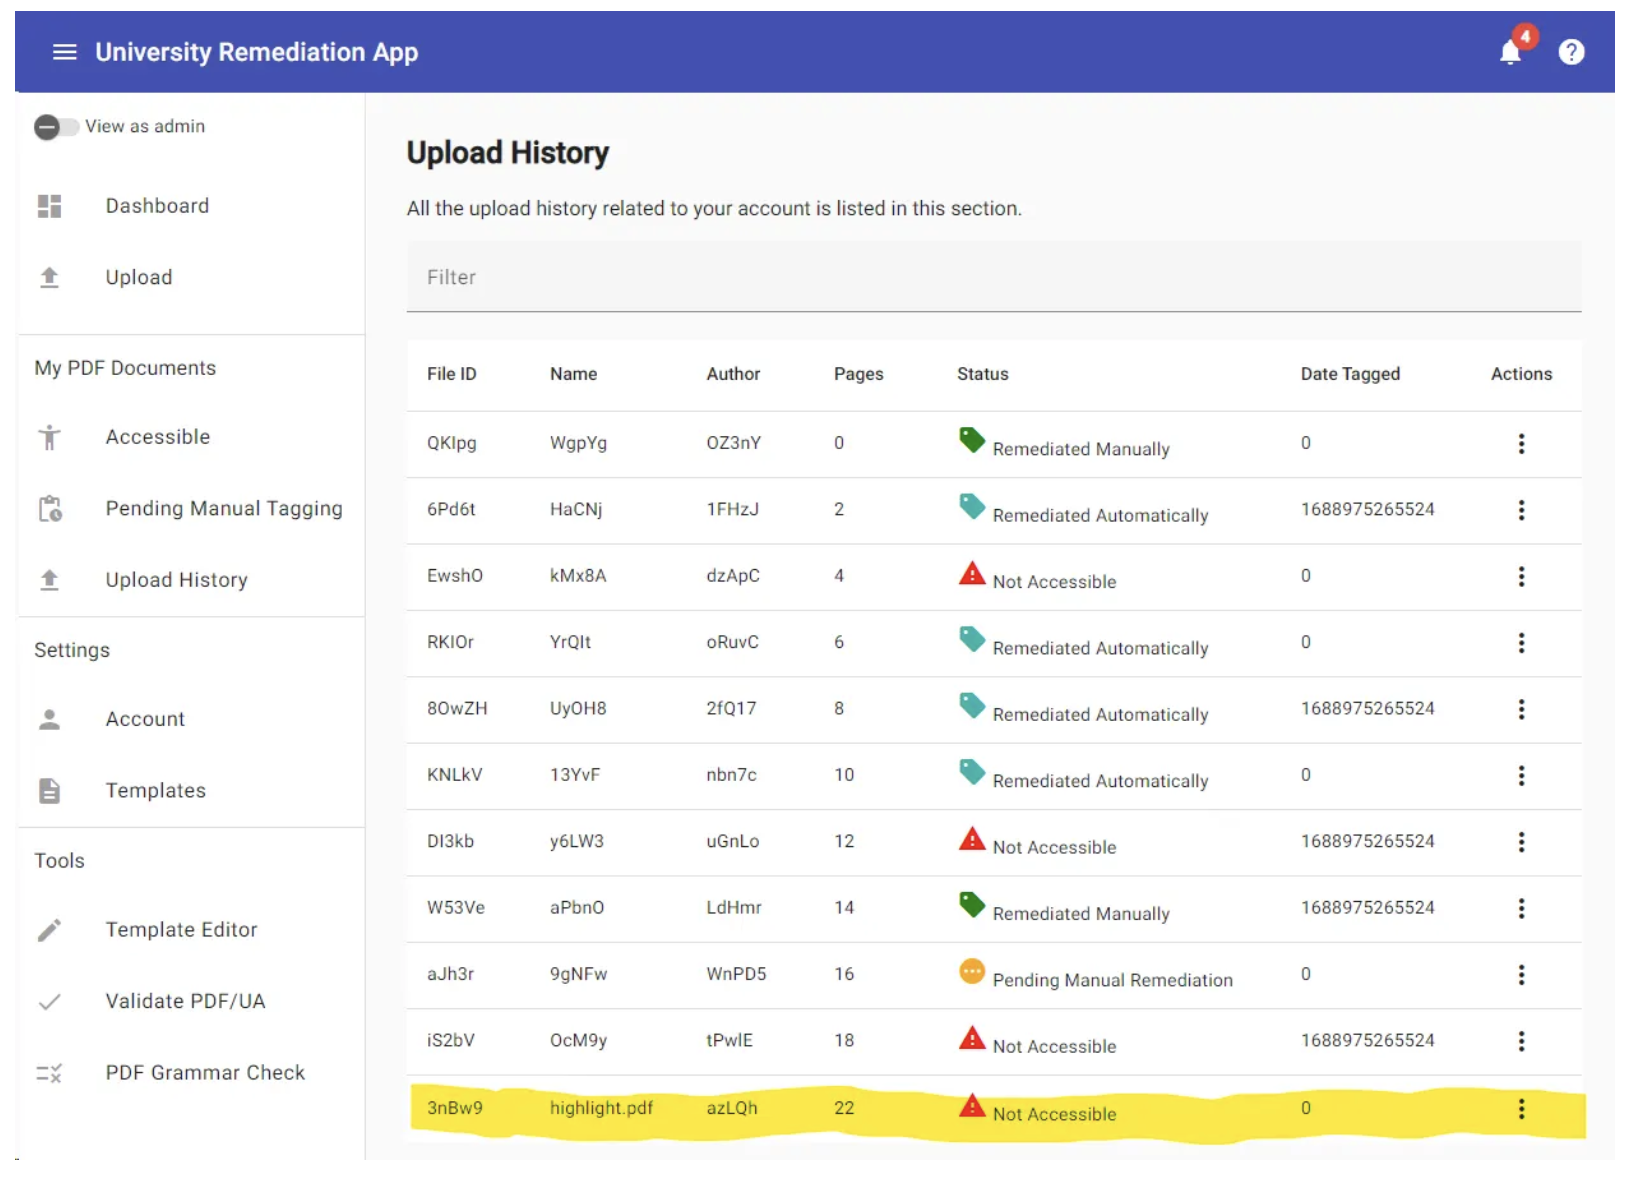Open actions menu for EwshO row
This screenshot has height=1180, width=1632.
[x=1521, y=577]
